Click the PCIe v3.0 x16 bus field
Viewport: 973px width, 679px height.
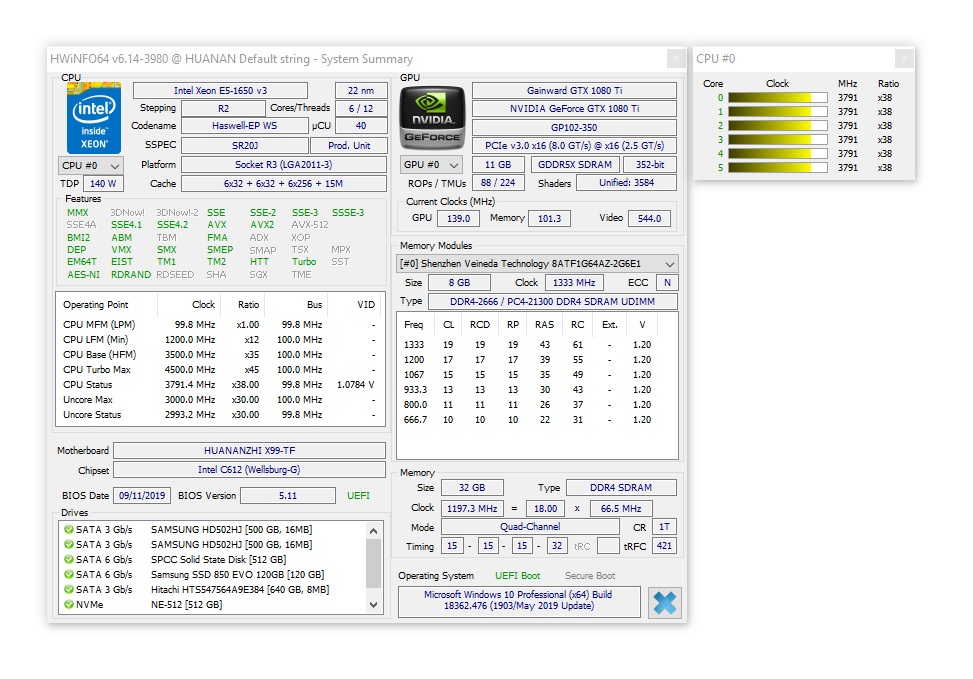coord(574,145)
